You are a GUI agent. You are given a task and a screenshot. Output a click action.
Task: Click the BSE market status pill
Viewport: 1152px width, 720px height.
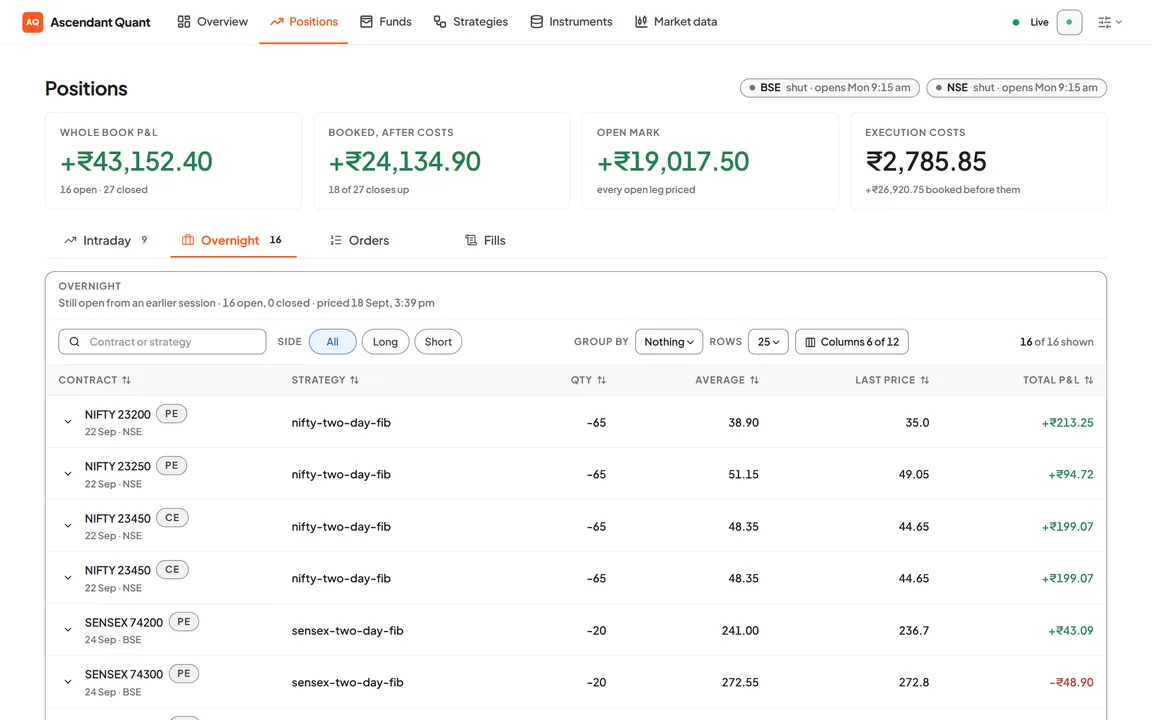[829, 87]
